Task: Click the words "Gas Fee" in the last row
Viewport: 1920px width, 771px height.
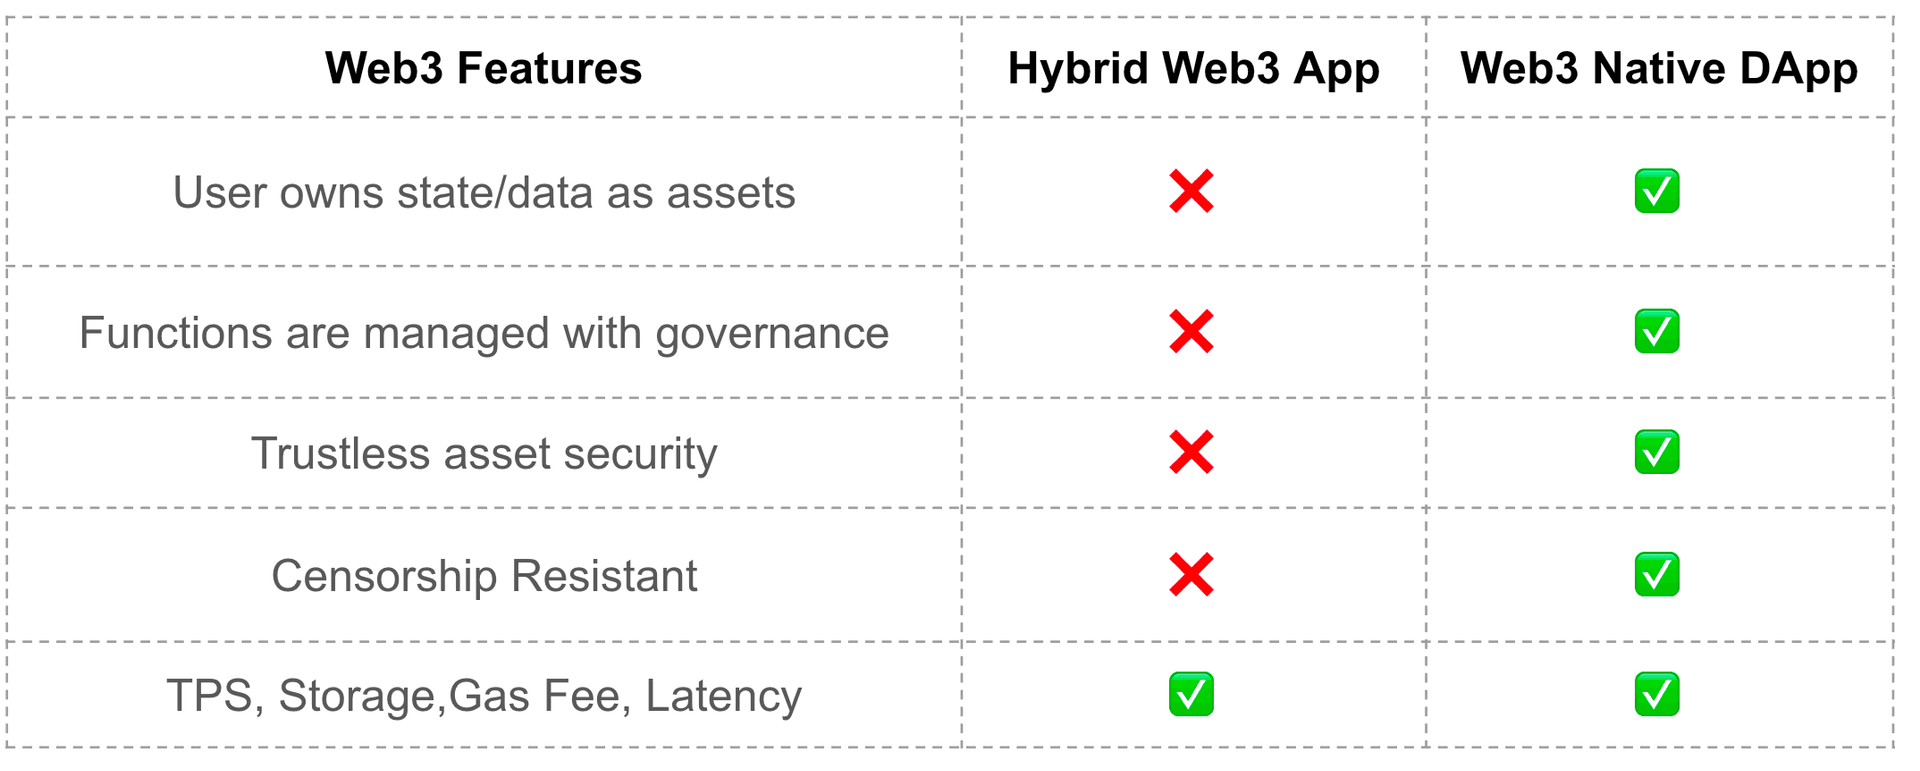Action: click(539, 696)
